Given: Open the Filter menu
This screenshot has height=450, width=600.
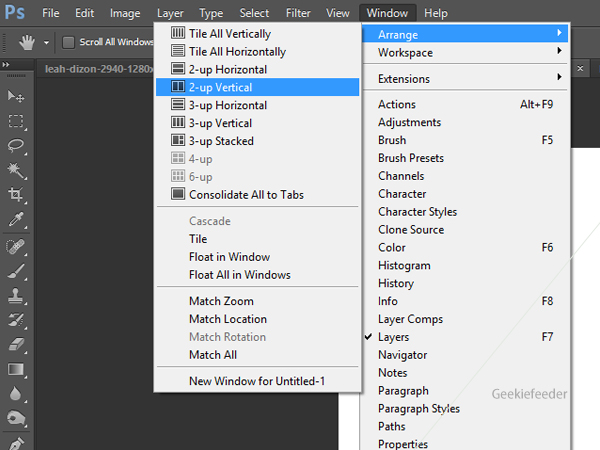Looking at the screenshot, I should click(298, 13).
